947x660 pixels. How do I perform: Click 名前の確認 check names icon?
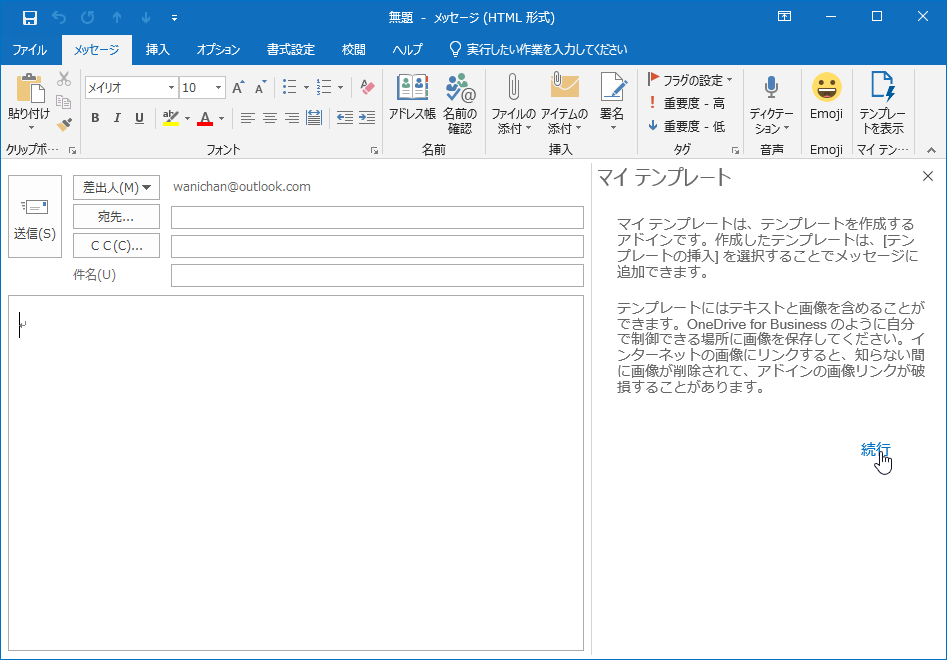[460, 101]
